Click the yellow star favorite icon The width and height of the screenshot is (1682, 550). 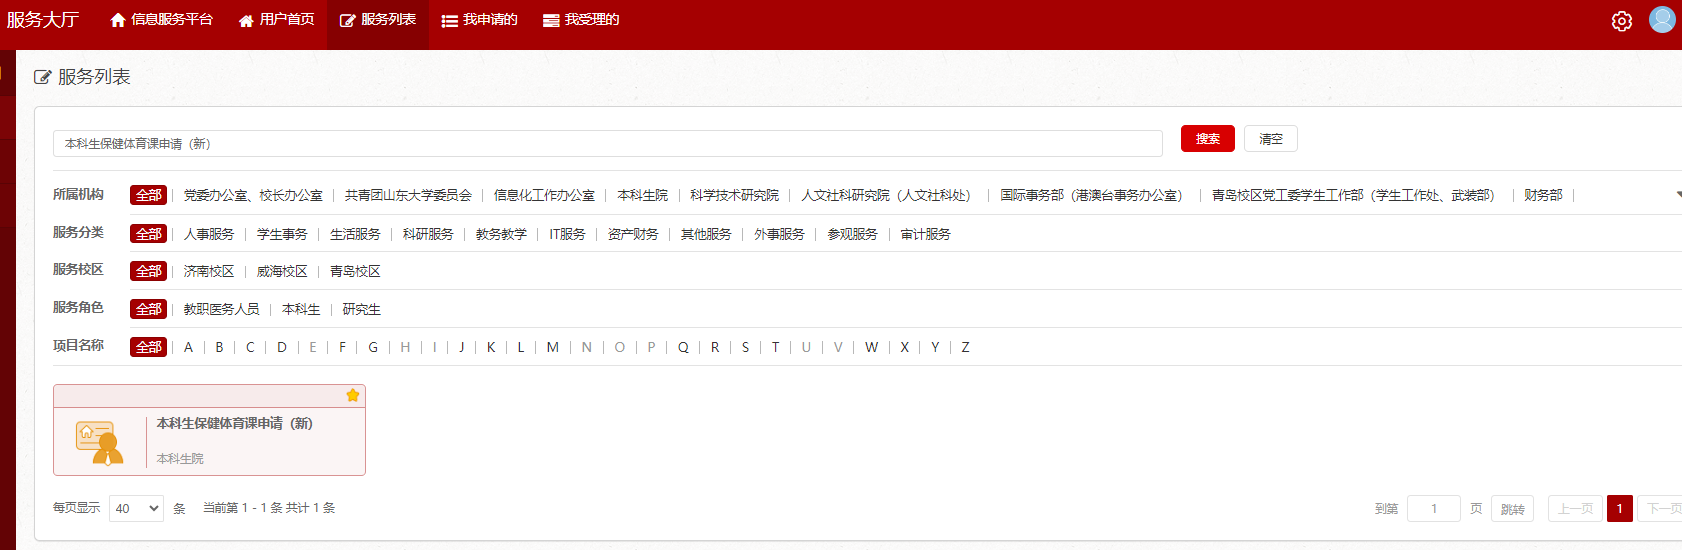pyautogui.click(x=353, y=396)
